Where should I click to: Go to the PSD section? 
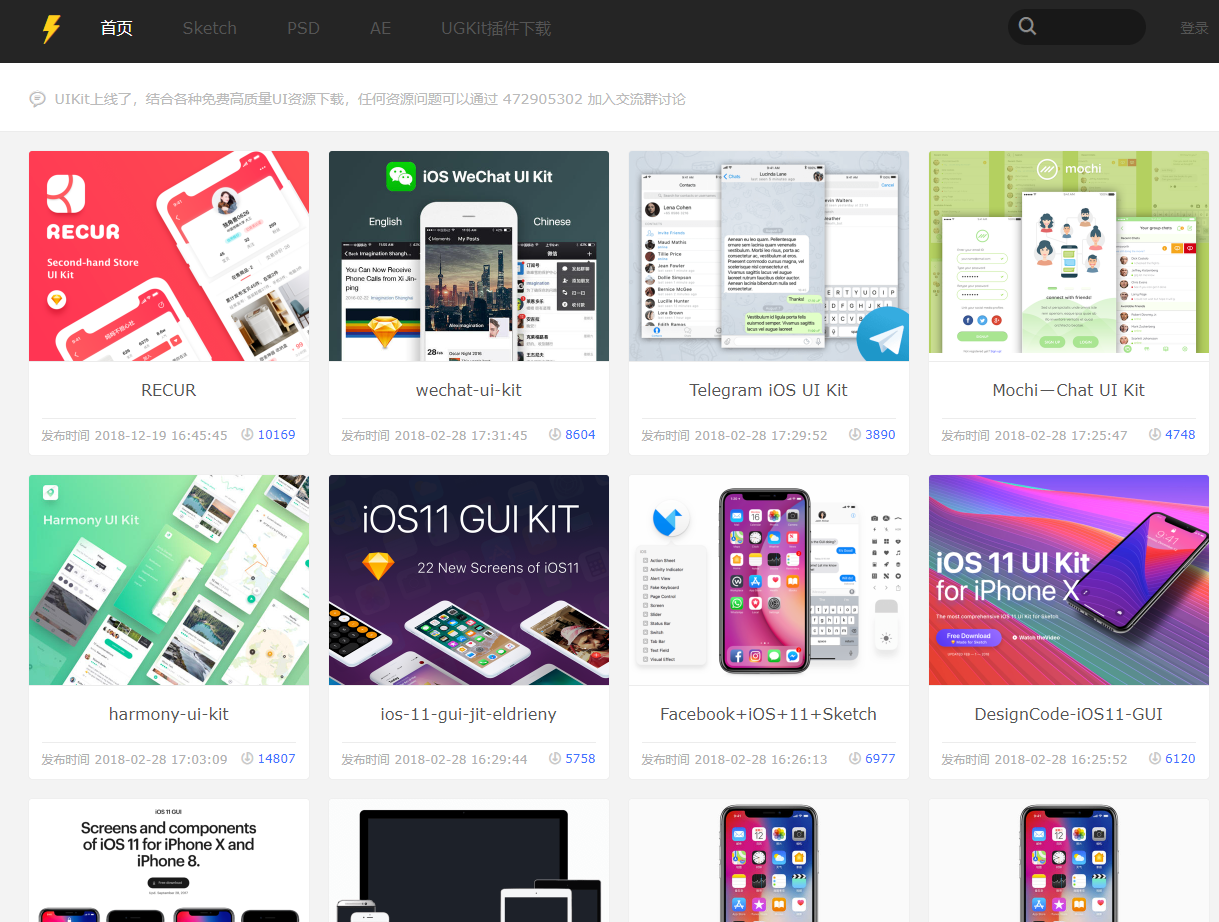tap(303, 28)
